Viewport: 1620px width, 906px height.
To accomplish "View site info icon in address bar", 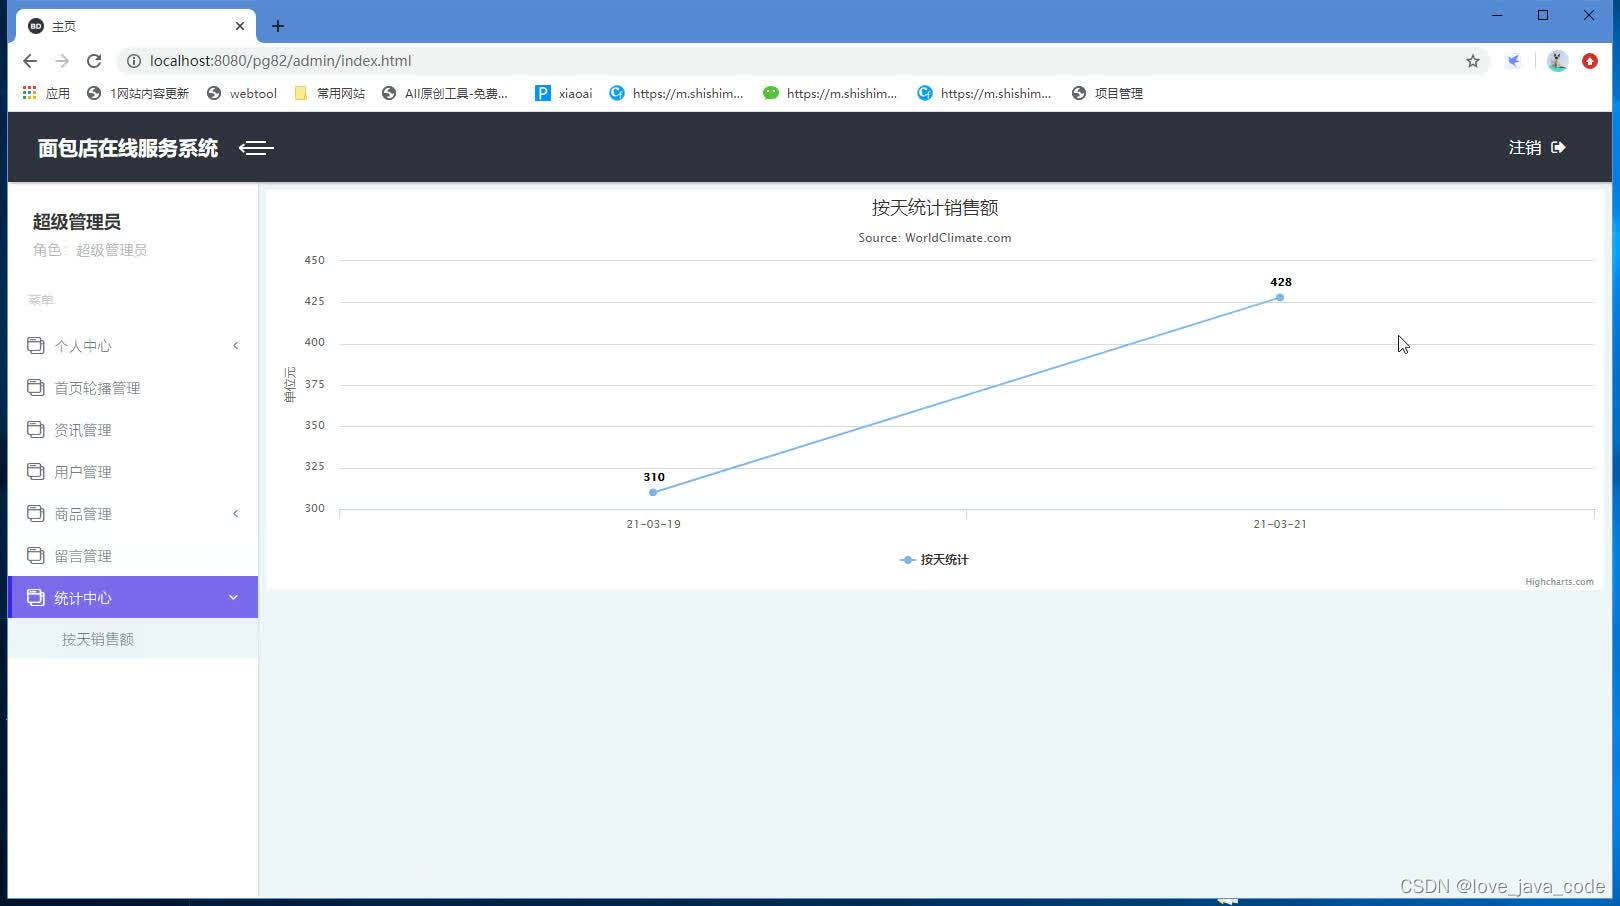I will (x=133, y=61).
